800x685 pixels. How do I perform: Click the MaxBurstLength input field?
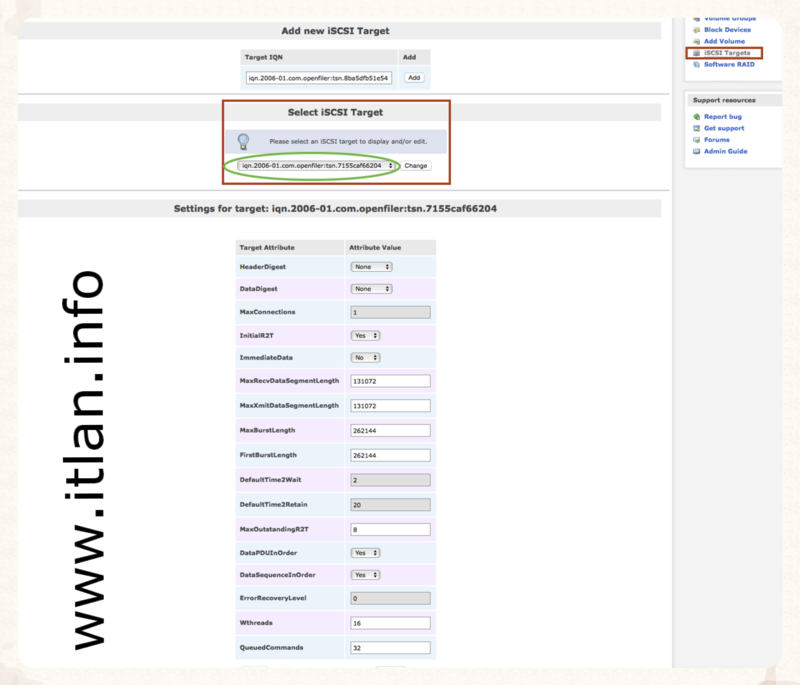pyautogui.click(x=390, y=430)
